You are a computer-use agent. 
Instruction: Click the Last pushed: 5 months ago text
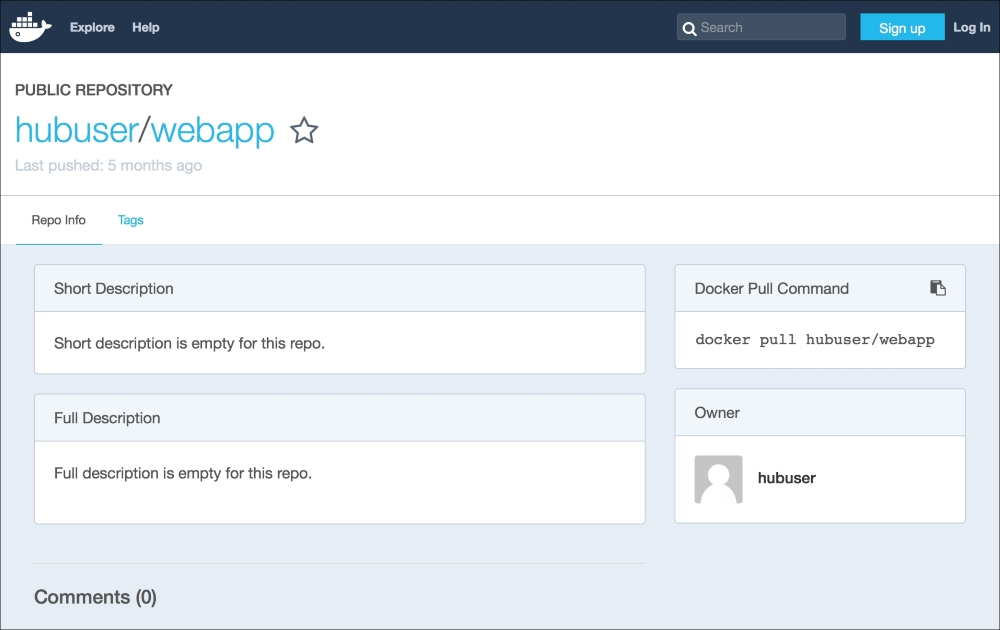click(x=108, y=166)
